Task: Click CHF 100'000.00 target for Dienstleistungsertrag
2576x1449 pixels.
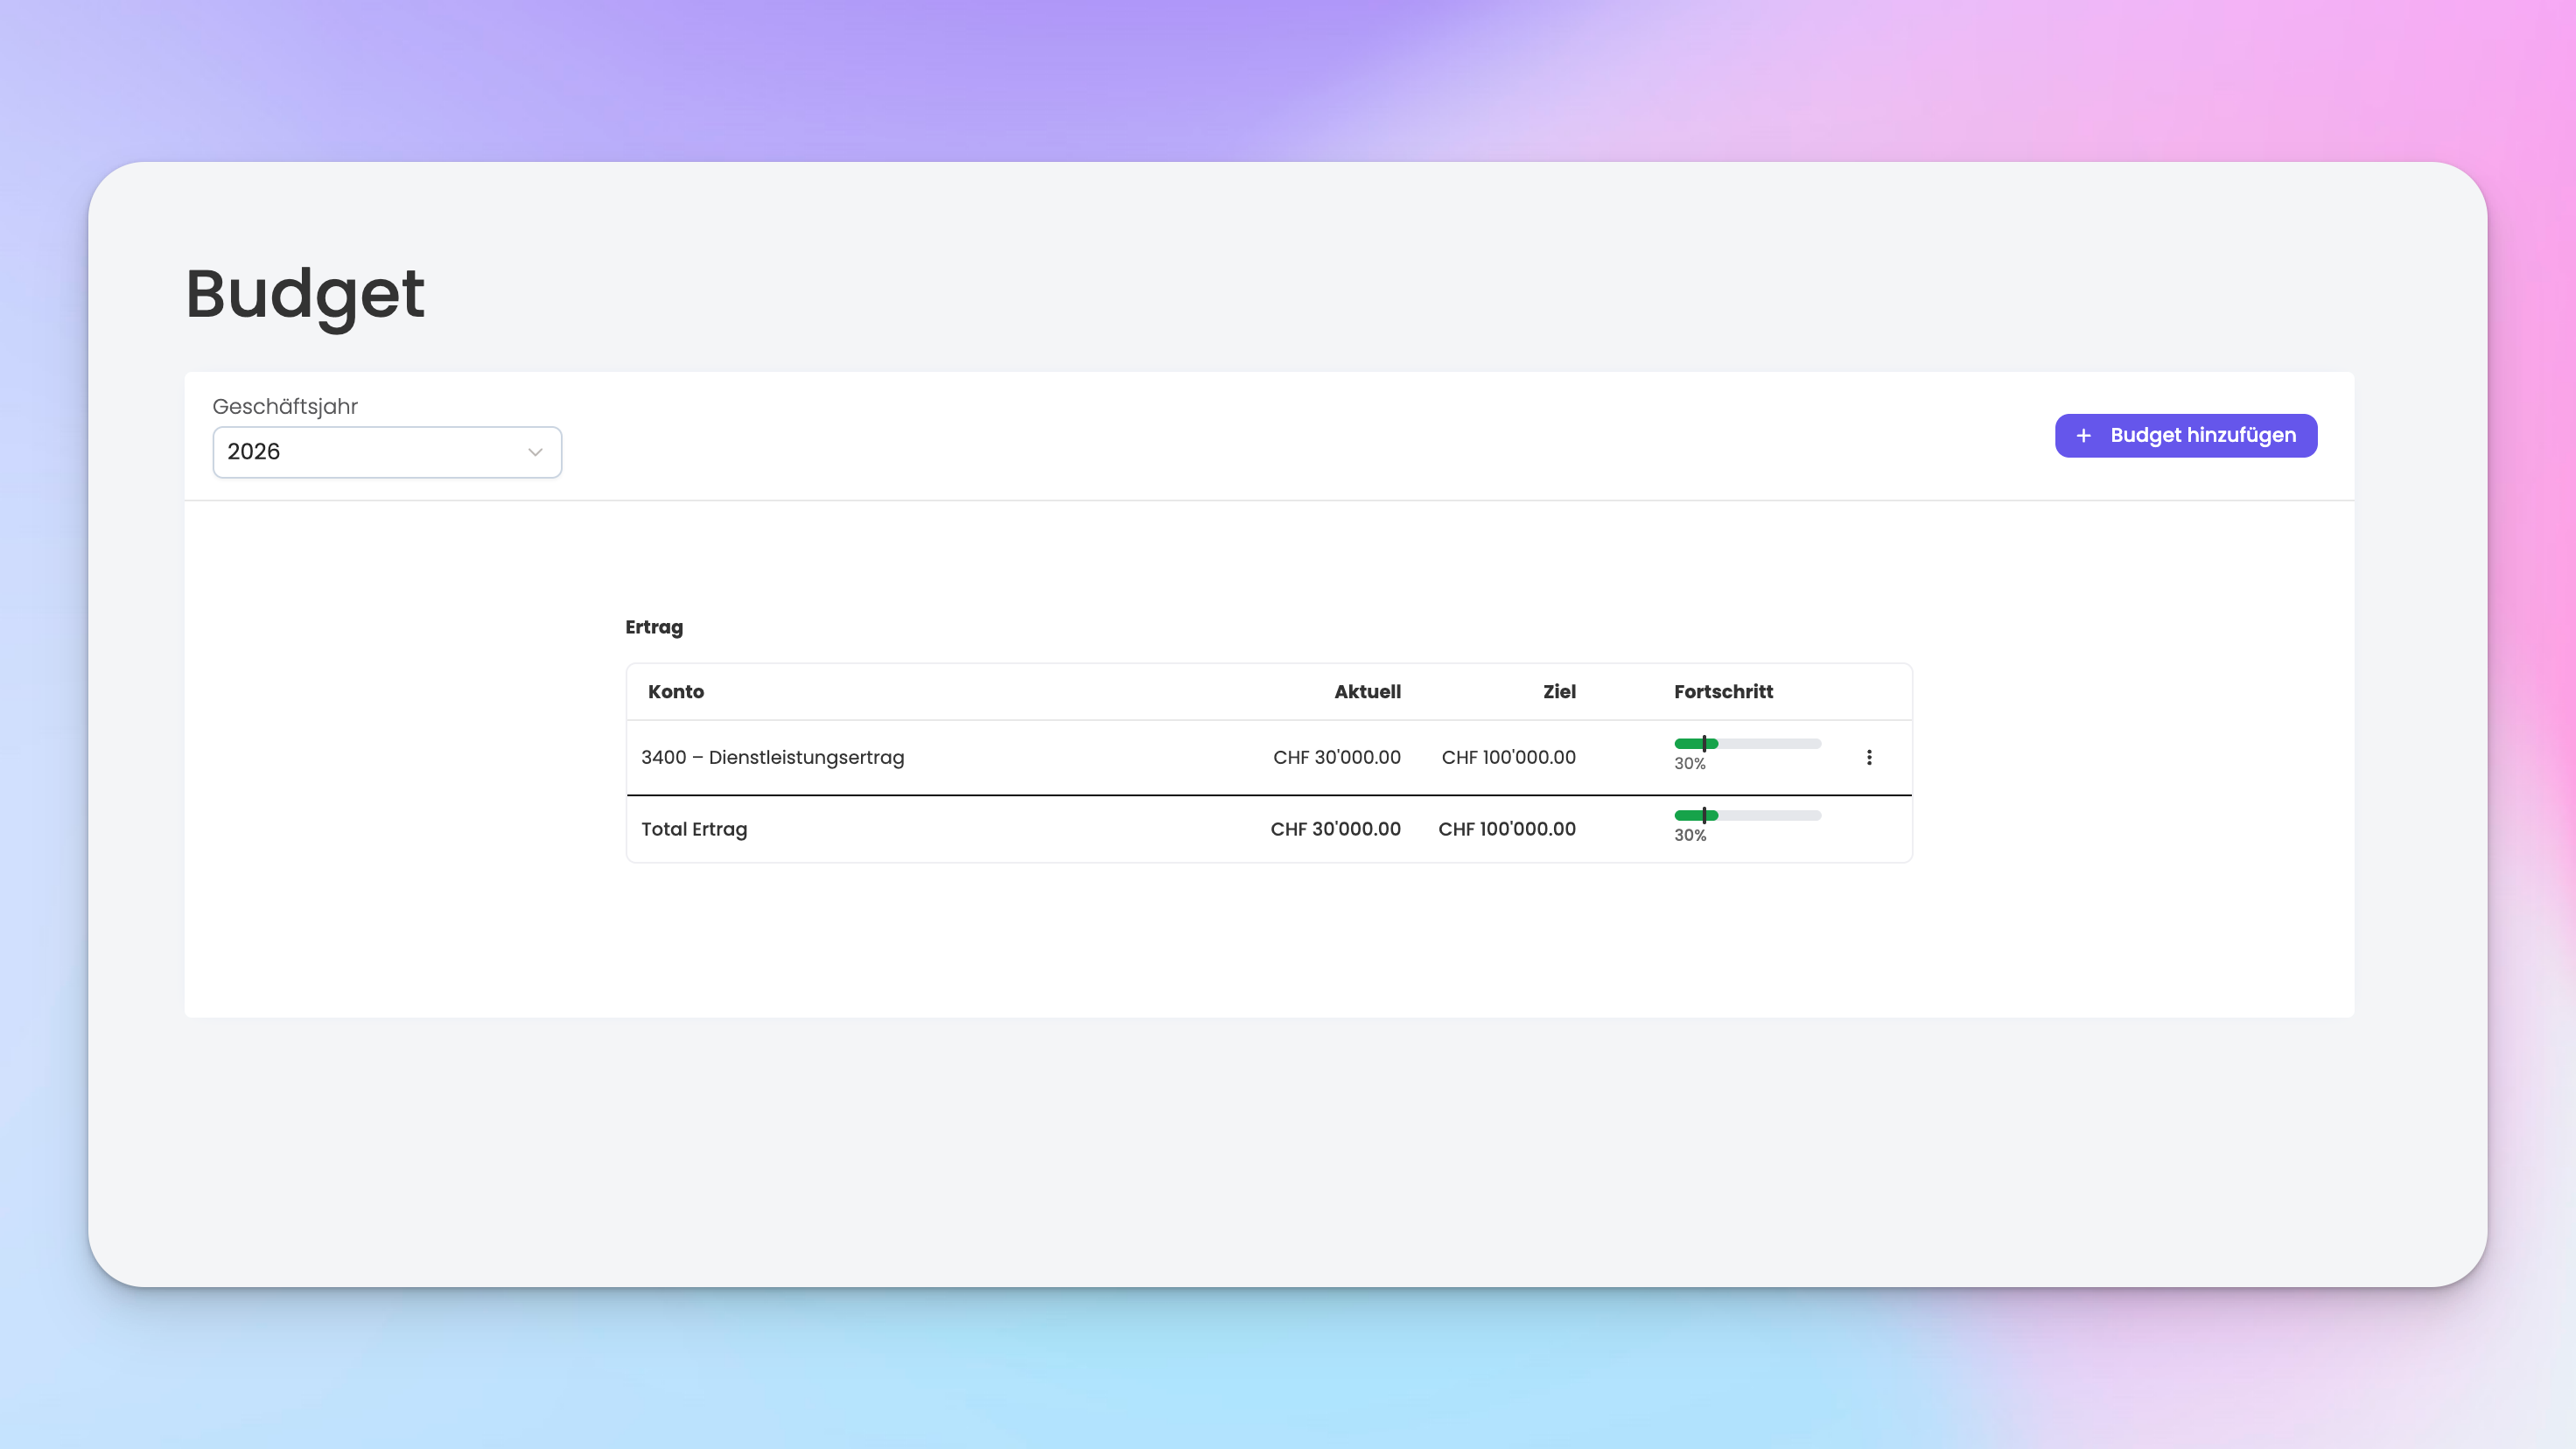Action: point(1508,757)
